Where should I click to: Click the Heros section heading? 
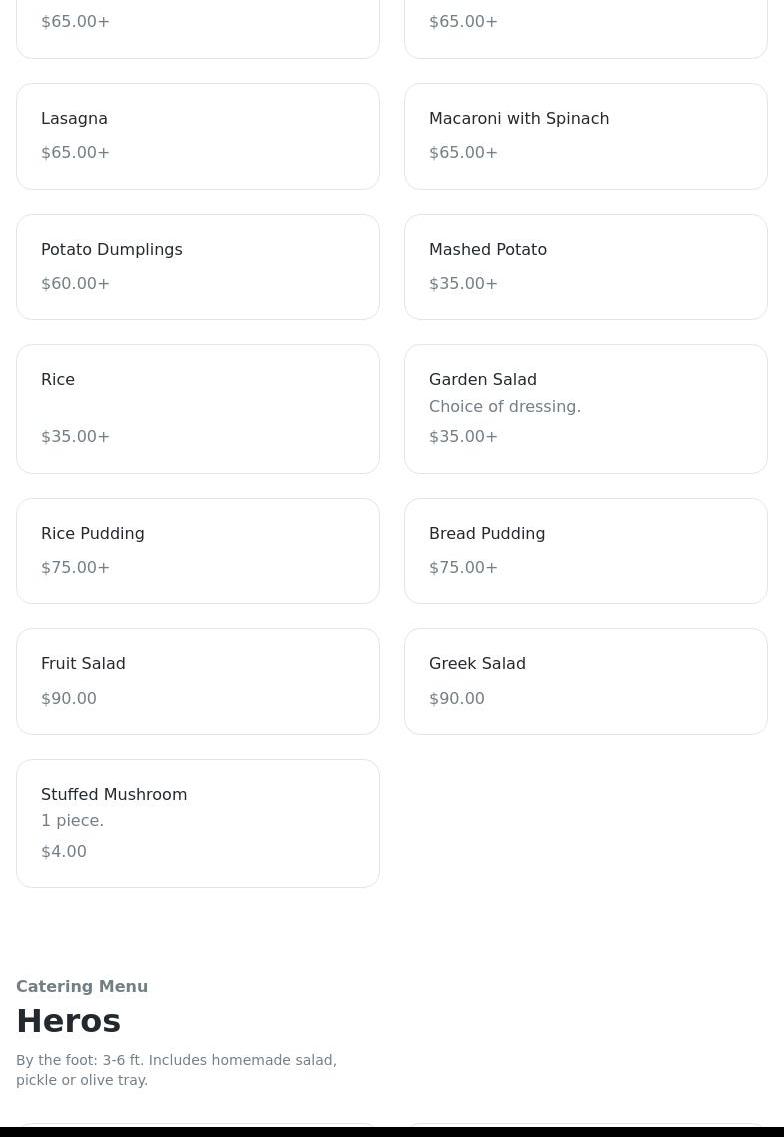[x=69, y=1021]
